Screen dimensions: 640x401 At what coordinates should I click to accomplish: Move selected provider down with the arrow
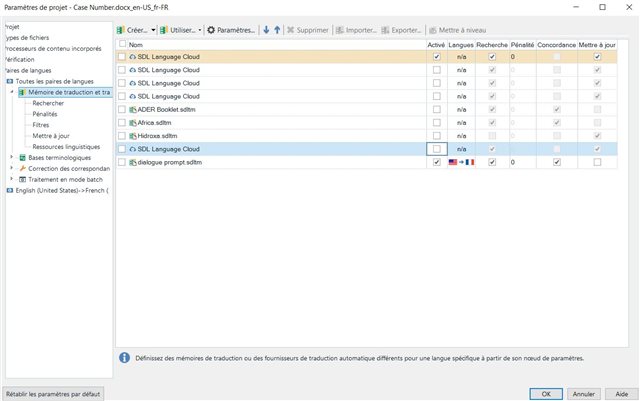click(x=266, y=30)
